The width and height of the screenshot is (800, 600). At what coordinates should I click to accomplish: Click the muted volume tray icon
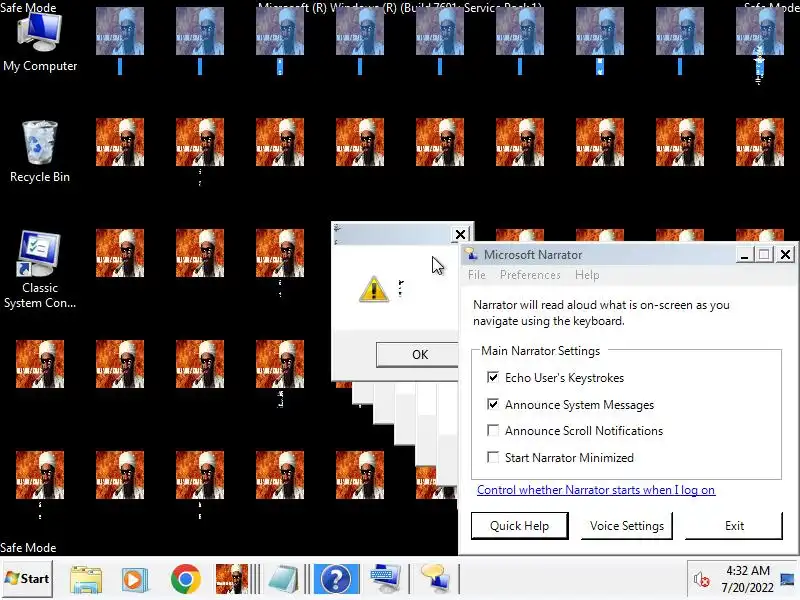702,580
